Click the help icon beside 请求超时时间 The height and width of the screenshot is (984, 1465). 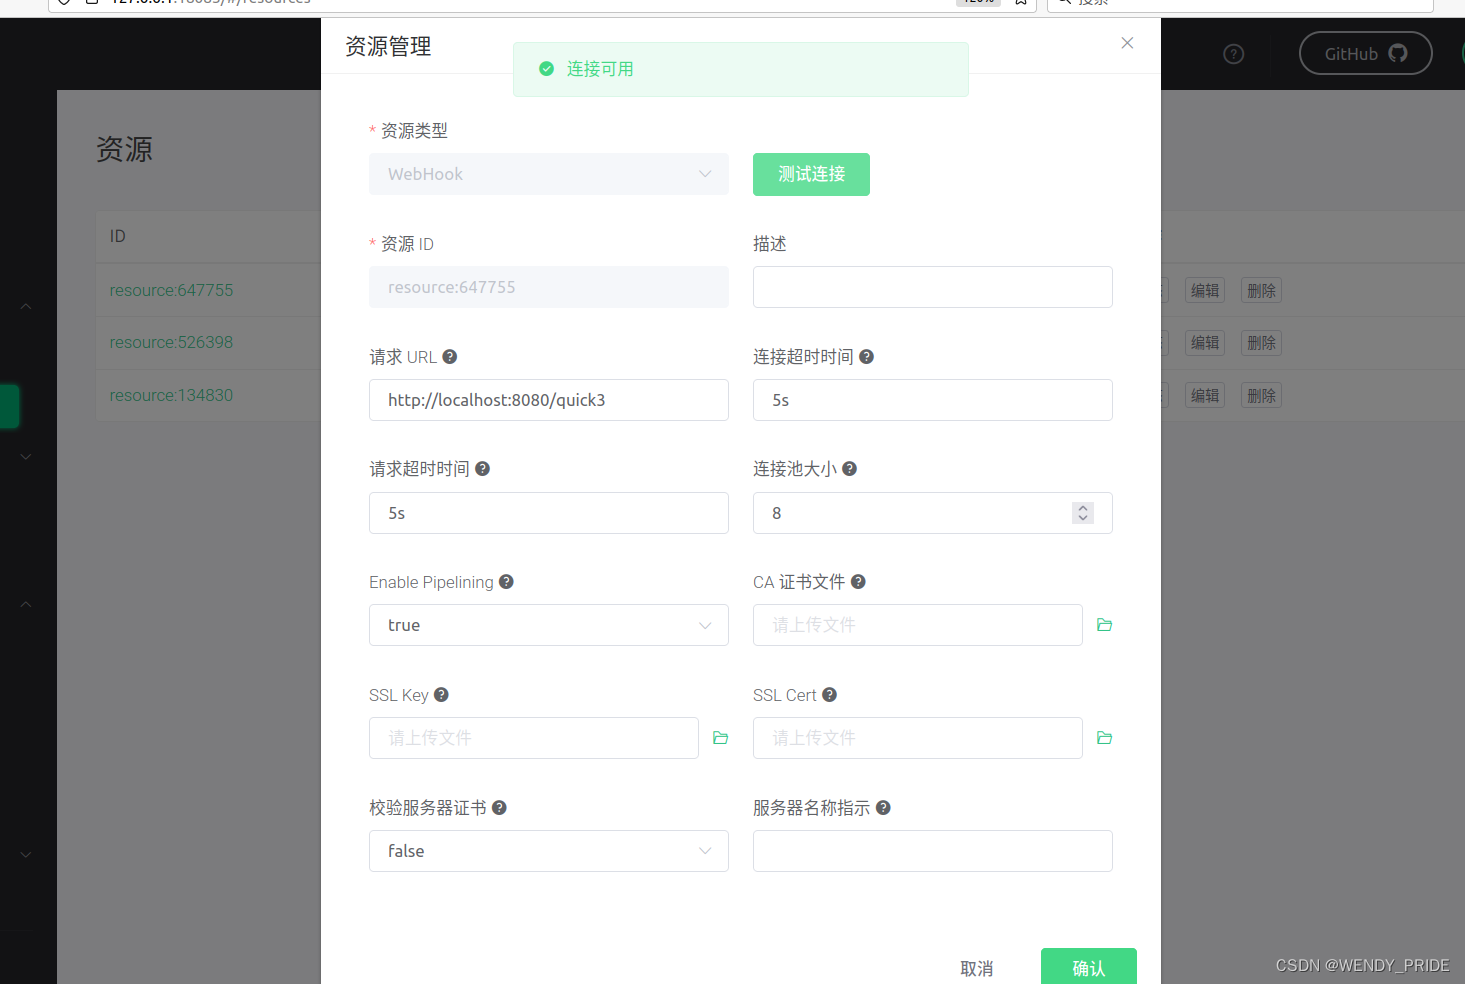(482, 468)
